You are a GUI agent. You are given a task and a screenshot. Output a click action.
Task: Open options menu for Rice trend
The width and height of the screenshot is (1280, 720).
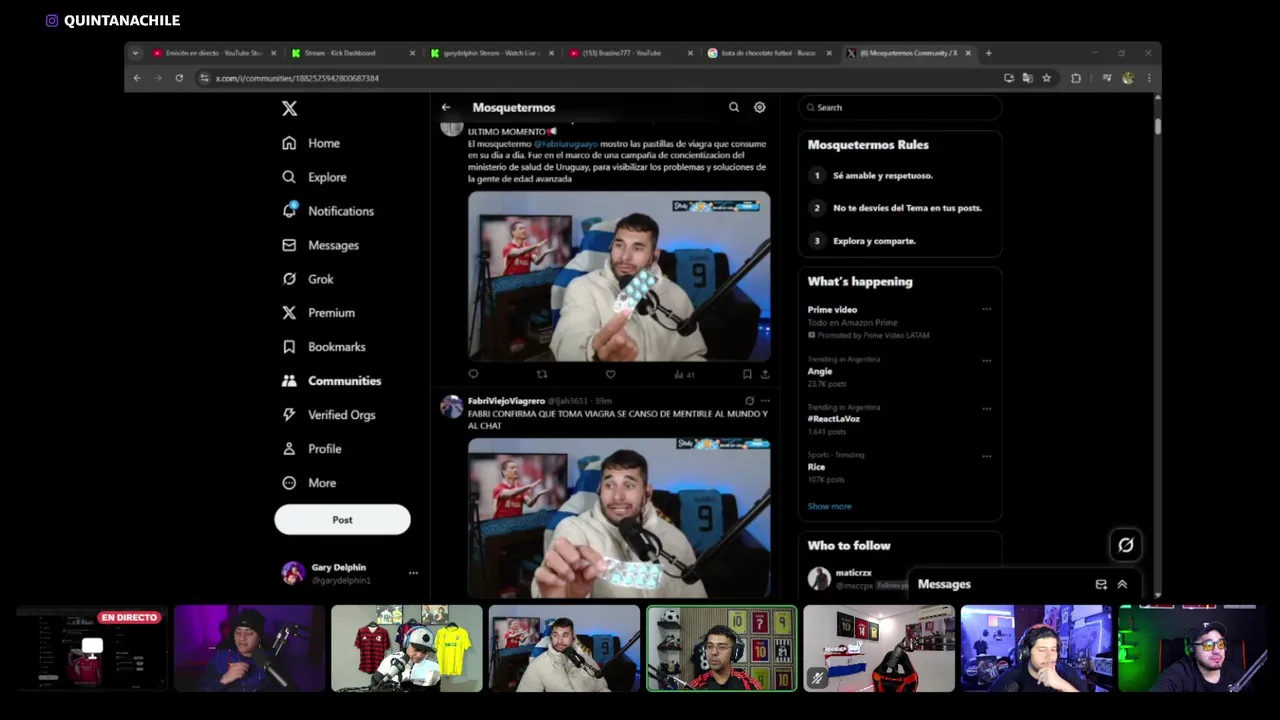tap(986, 456)
